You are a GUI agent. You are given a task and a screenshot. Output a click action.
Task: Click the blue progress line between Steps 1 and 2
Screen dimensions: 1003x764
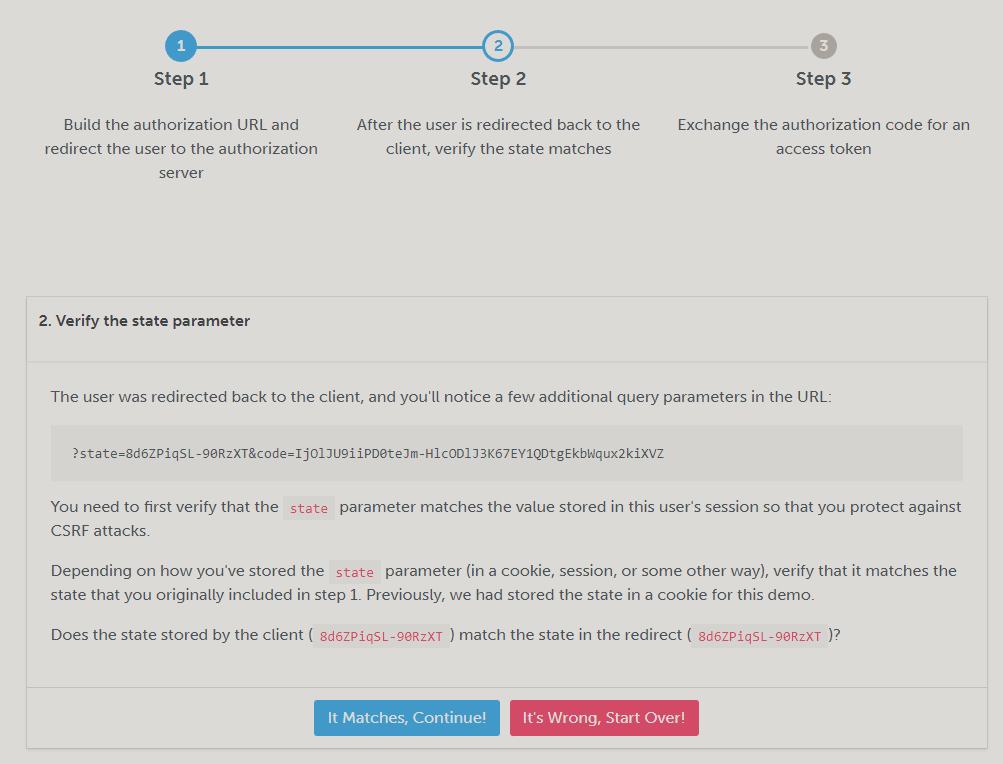tap(340, 46)
